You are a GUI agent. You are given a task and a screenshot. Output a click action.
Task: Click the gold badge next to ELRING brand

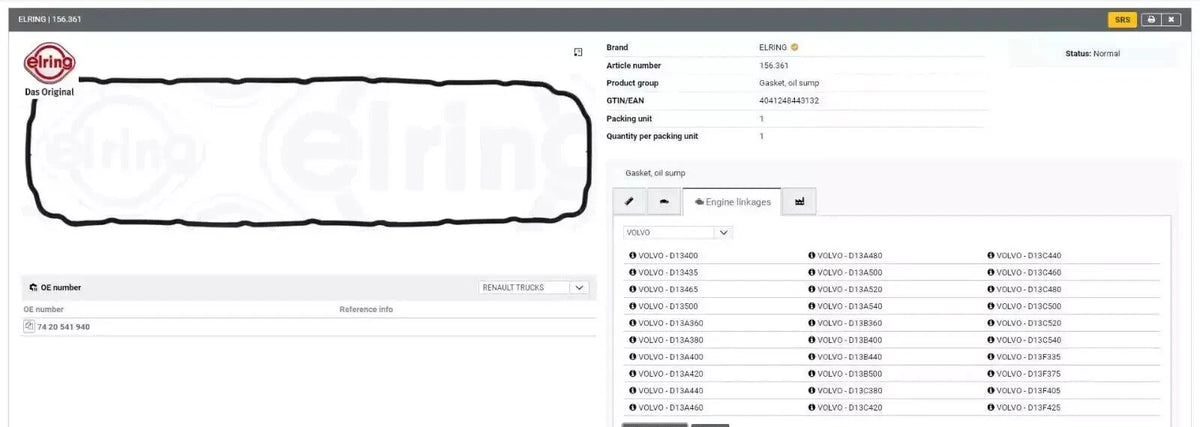[x=794, y=47]
